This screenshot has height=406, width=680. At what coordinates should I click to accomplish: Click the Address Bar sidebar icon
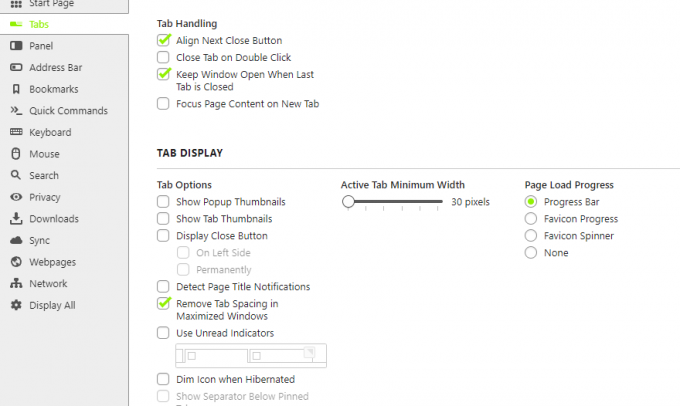[x=16, y=67]
